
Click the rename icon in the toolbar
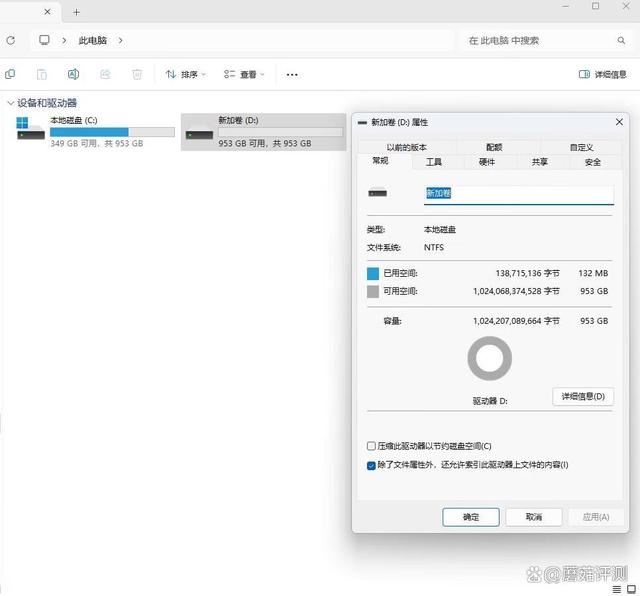[73, 74]
